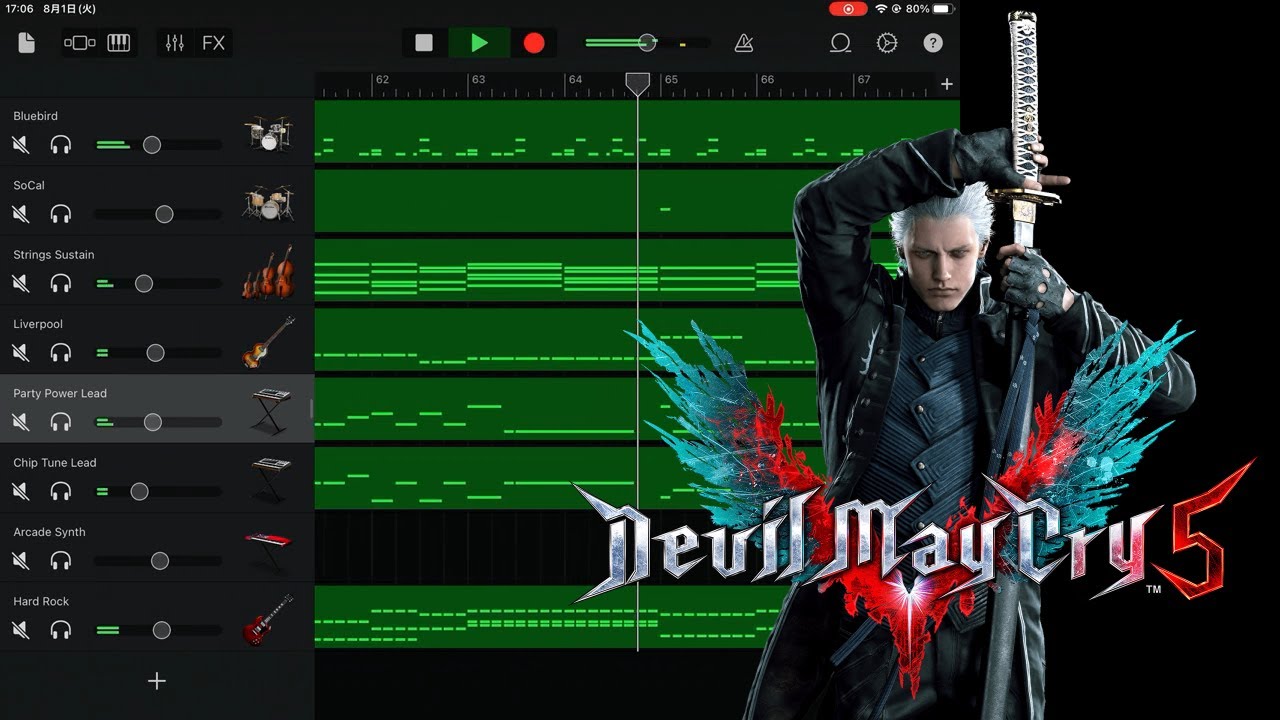
Task: Mute the Chip Tune Lead track
Action: [x=21, y=492]
